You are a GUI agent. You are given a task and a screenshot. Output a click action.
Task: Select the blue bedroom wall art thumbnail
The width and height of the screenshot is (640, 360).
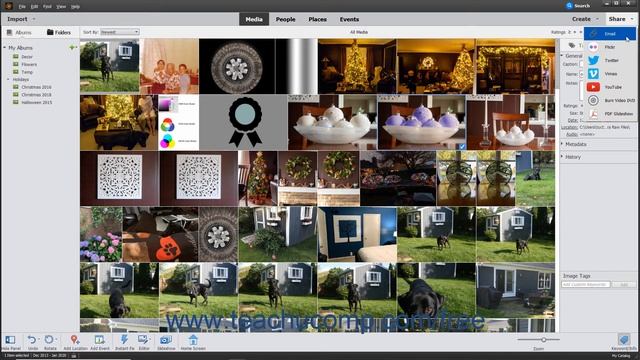(x=357, y=234)
